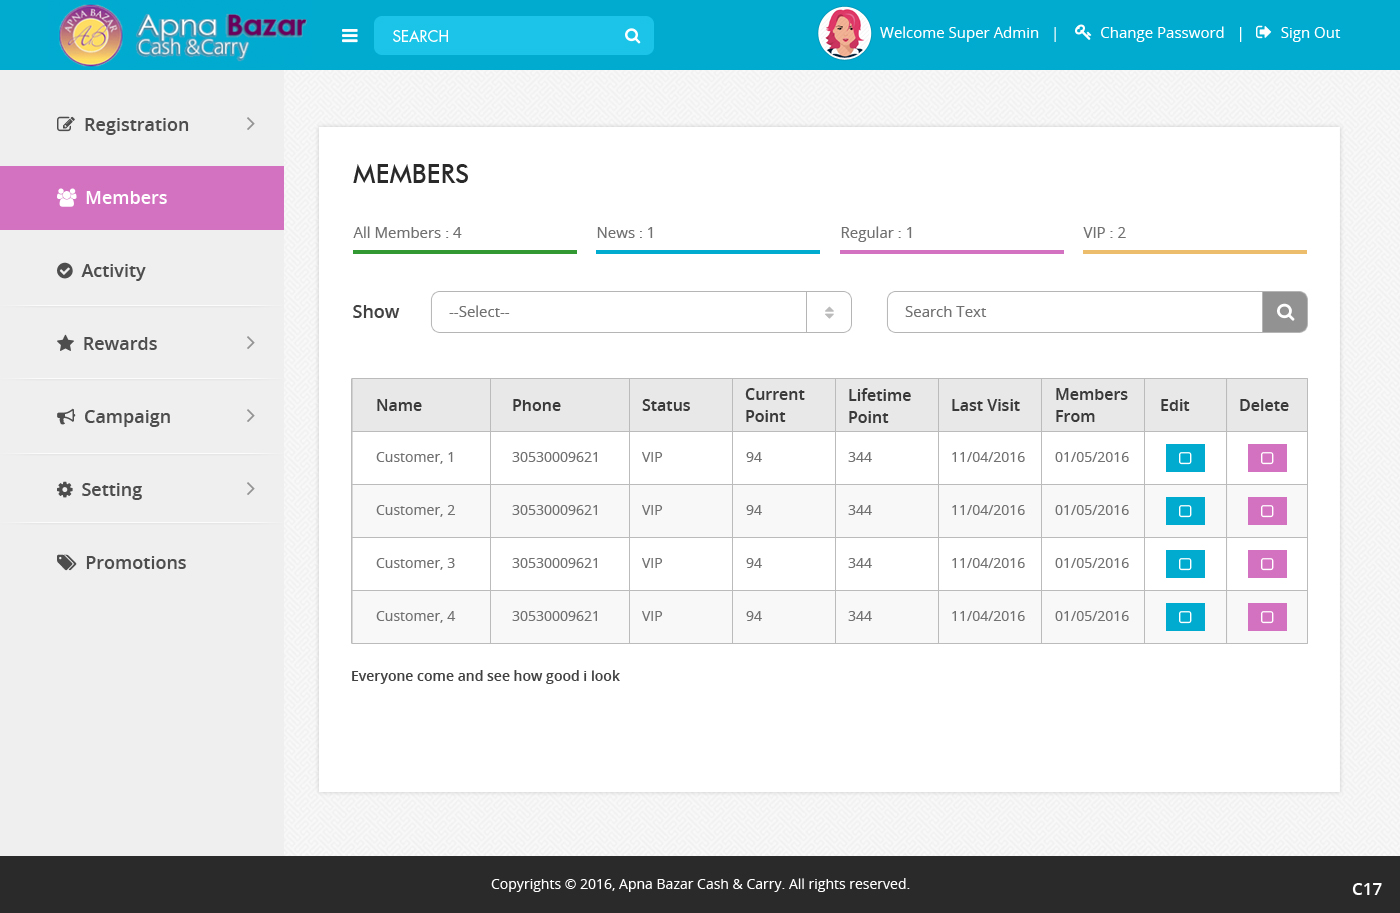Viewport: 1400px width, 913px height.
Task: Click the hamburger menu icon in header
Action: click(350, 36)
